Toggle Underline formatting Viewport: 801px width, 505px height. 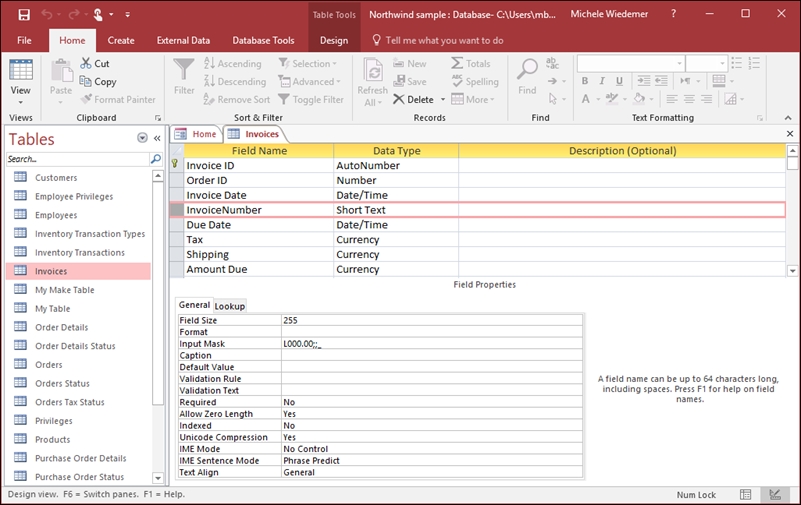click(619, 81)
